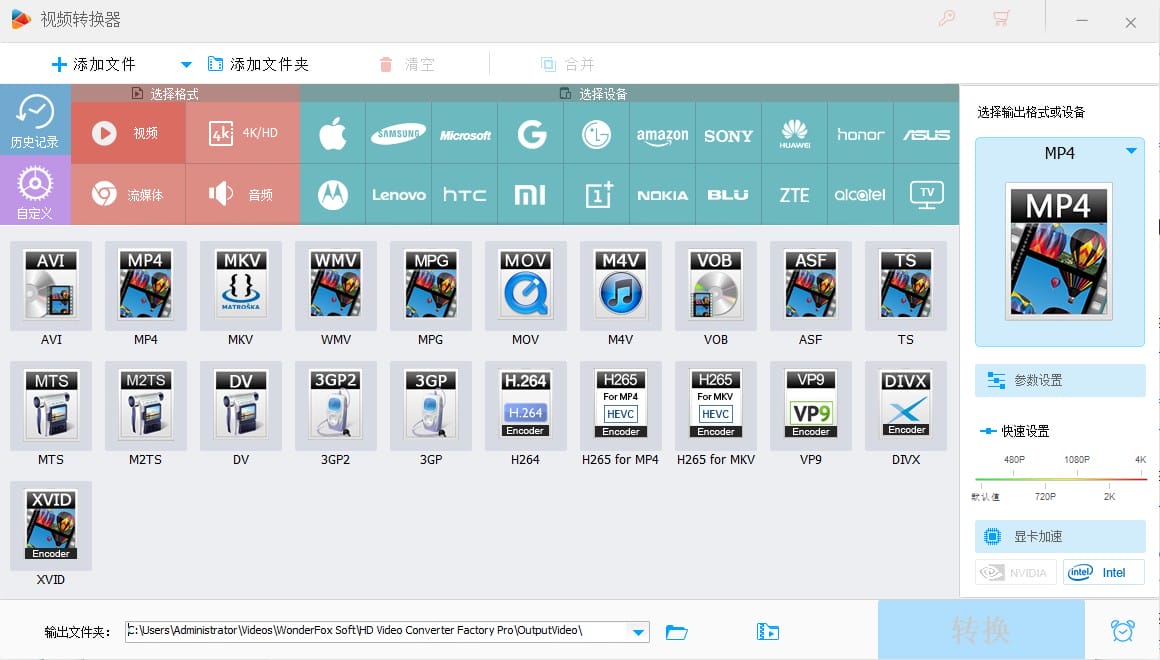Select H265 for MP4 encoder
Screen dimensions: 1160x660
click(621, 405)
